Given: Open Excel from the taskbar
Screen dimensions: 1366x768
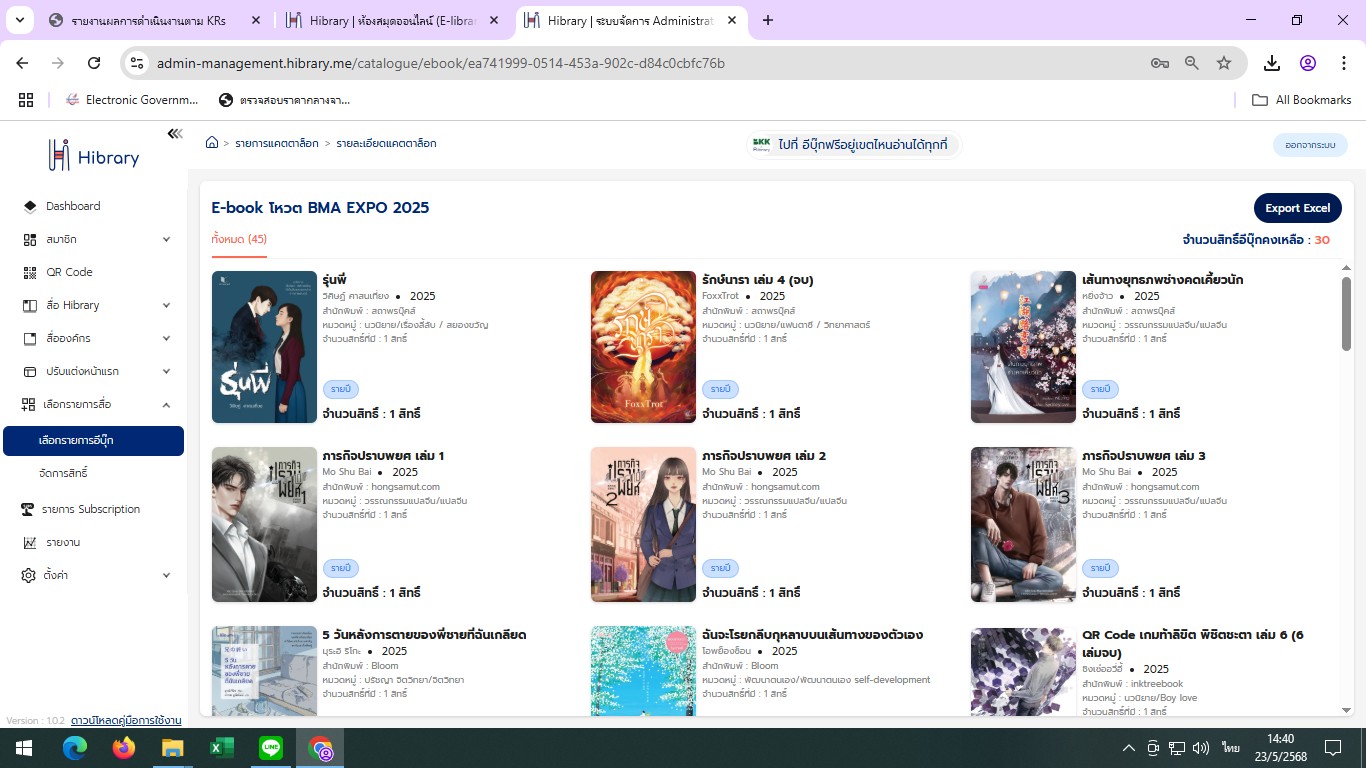Looking at the screenshot, I should [221, 748].
